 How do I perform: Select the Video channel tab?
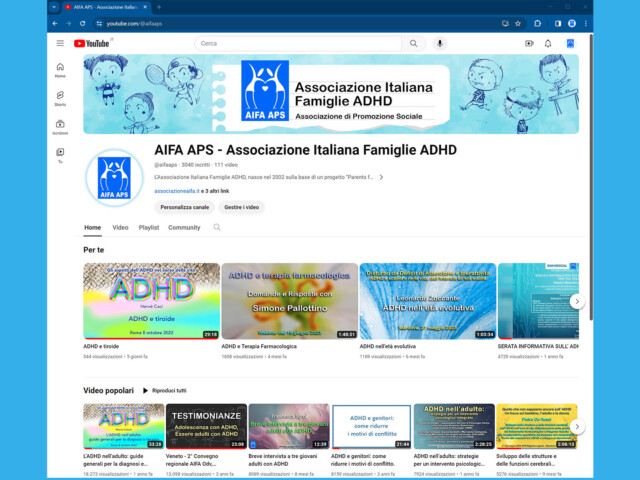pos(120,228)
